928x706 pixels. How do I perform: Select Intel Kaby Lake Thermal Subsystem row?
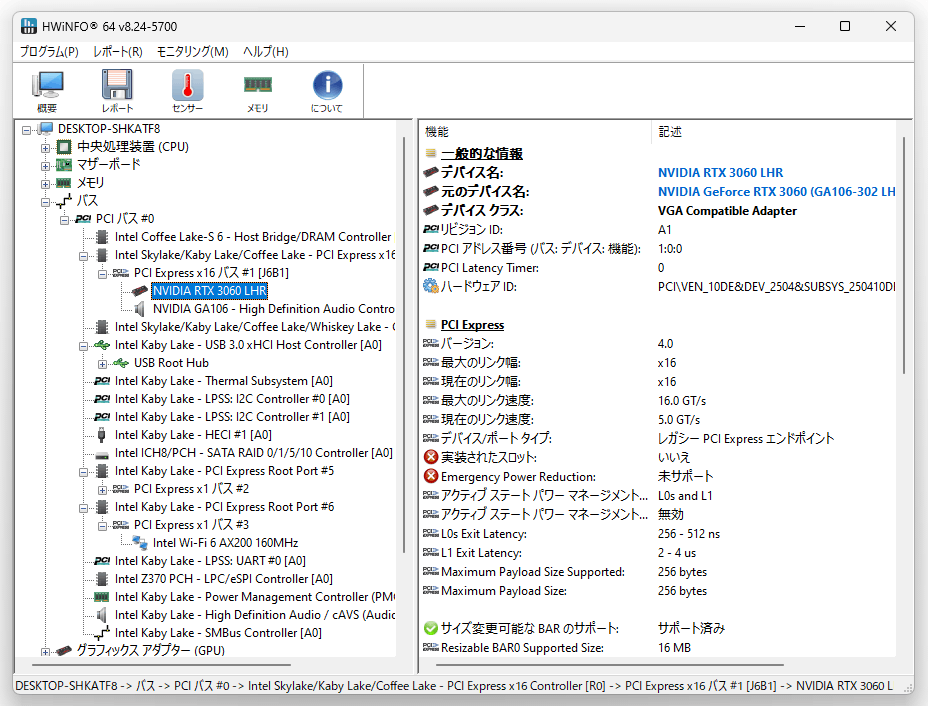[224, 381]
